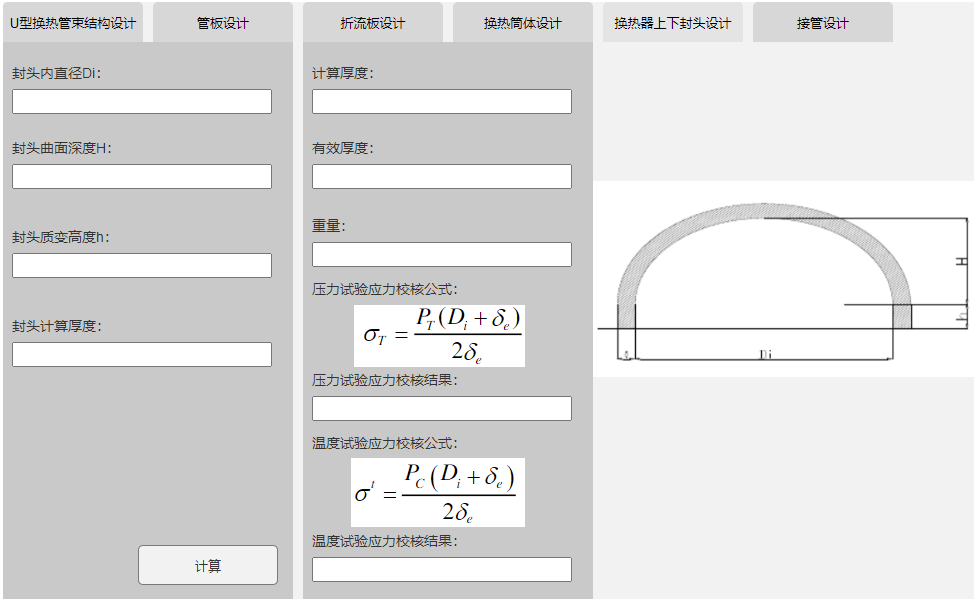
Task: Click the 封头计算厚度 input field
Action: [142, 354]
